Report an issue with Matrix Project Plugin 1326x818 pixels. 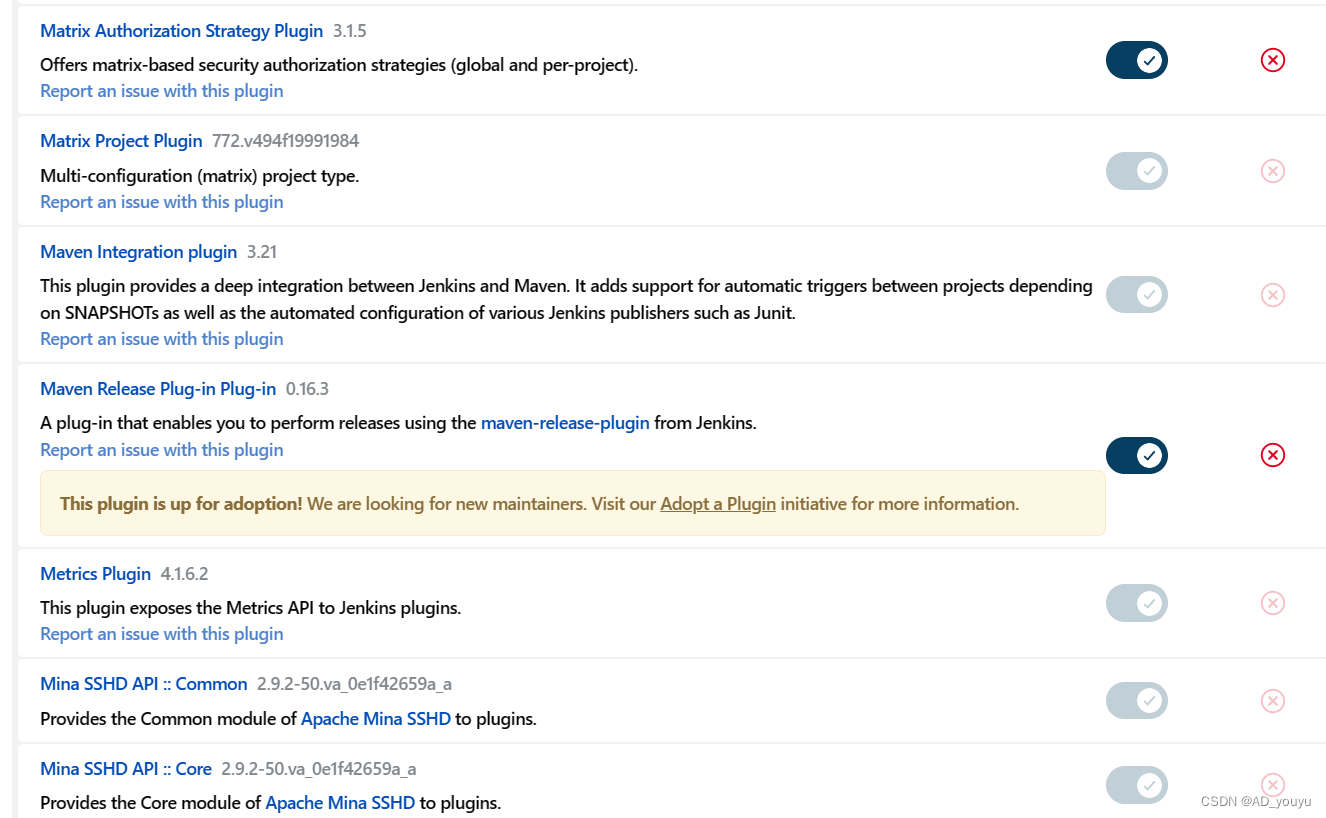click(x=161, y=202)
